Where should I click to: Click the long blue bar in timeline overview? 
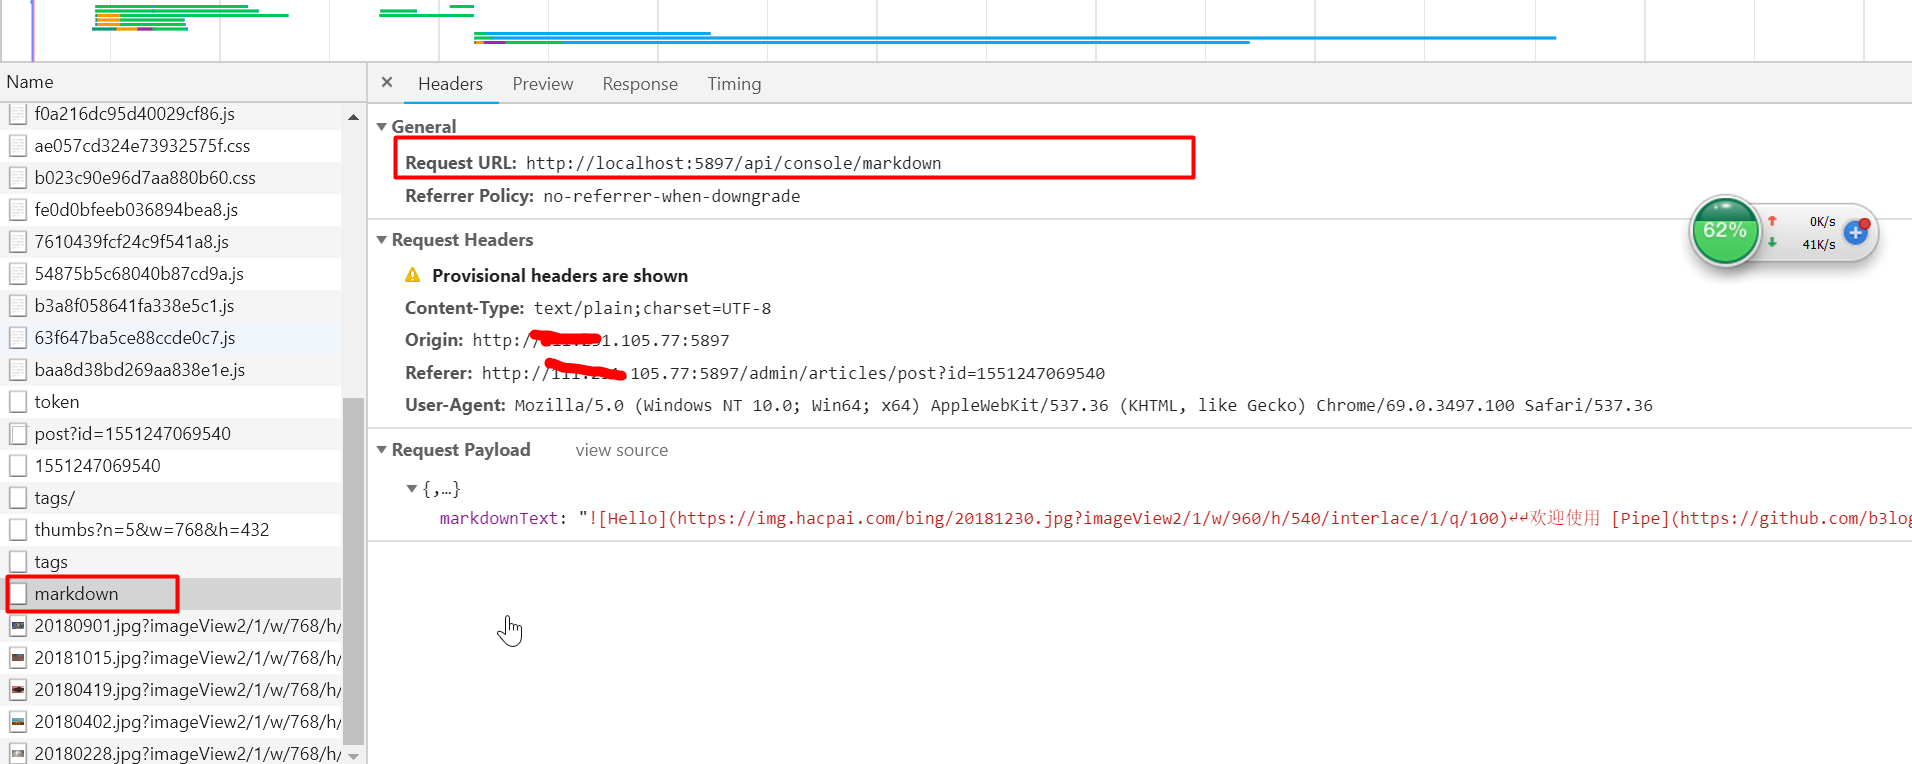1015,38
